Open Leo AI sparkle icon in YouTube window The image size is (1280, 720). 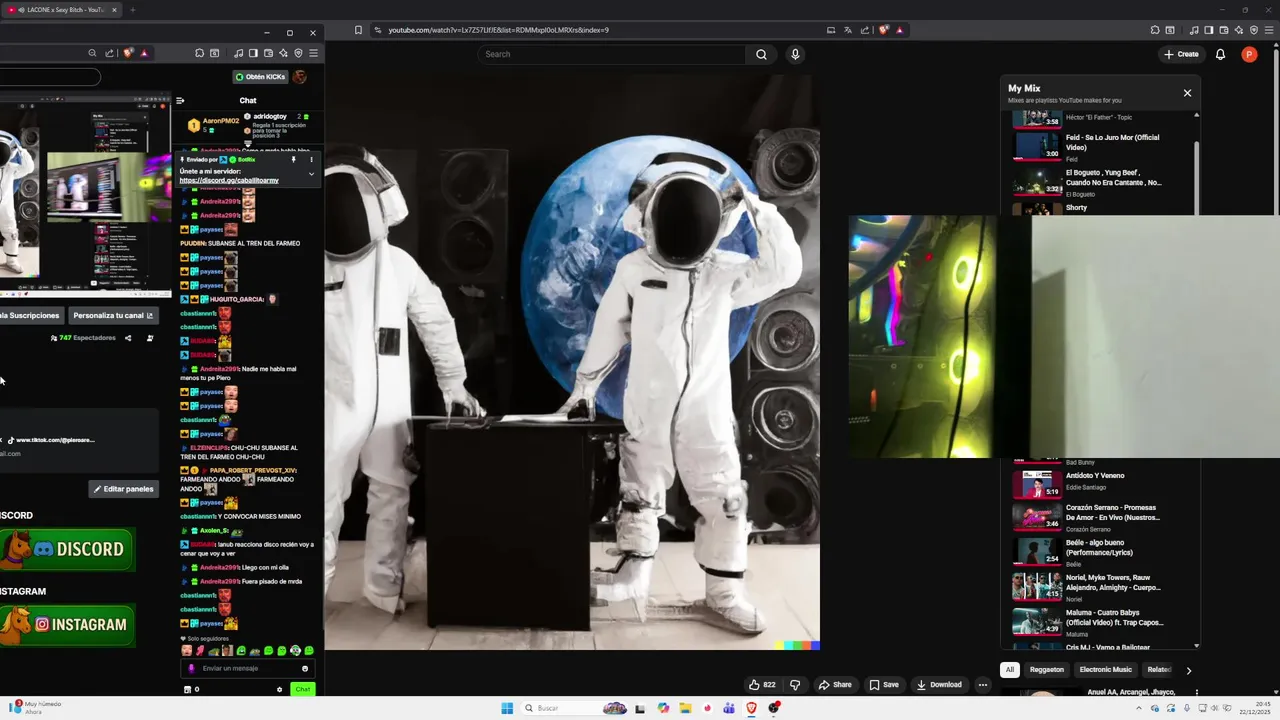click(1239, 30)
